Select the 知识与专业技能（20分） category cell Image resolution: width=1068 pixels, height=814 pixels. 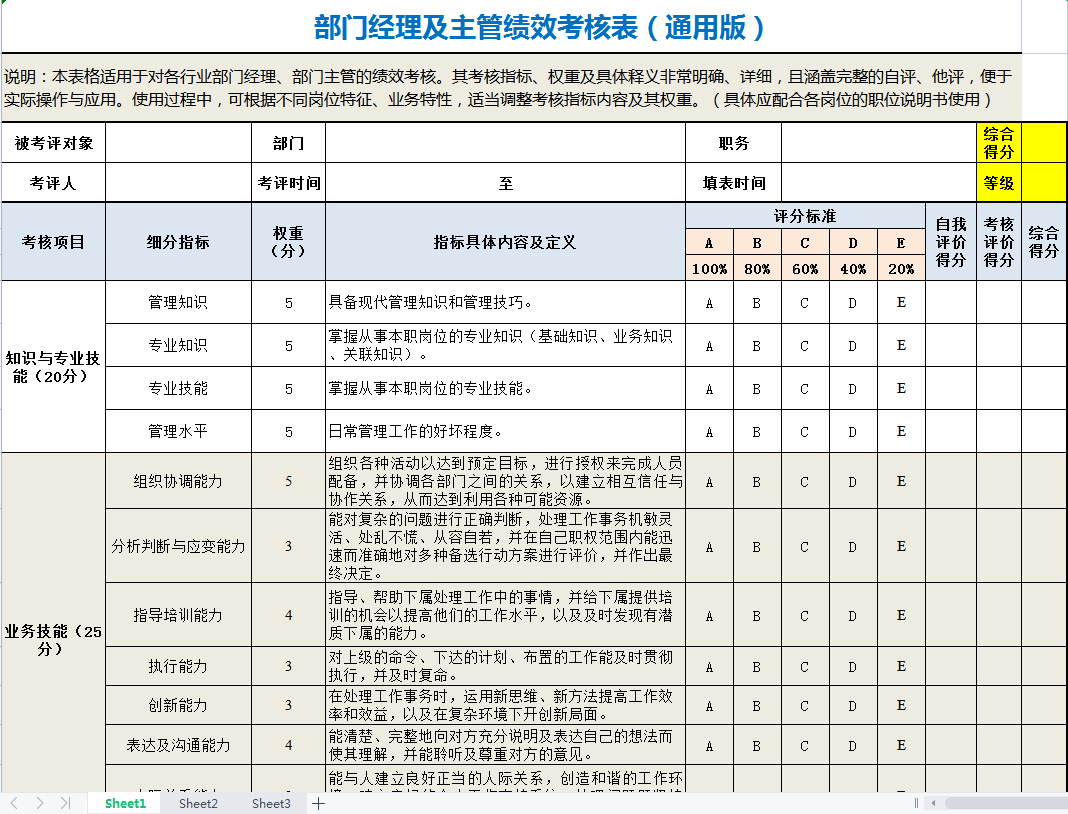[54, 366]
